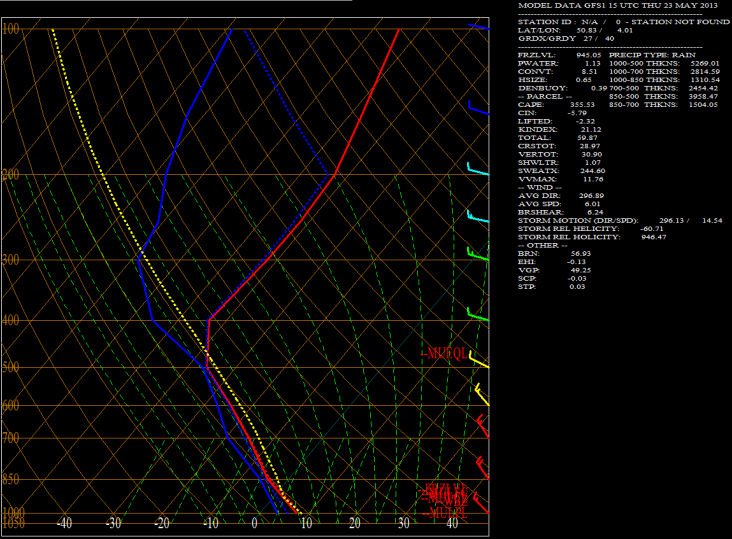Select the VERTOT value 30.90
Viewport: 732px width, 539px height.
(x=591, y=154)
